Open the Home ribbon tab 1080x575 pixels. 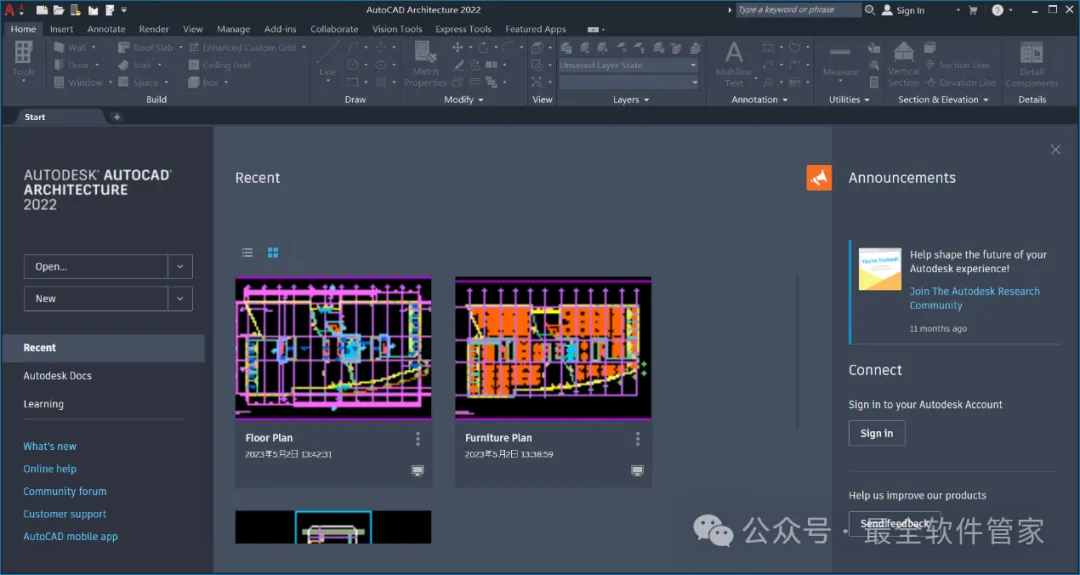23,29
